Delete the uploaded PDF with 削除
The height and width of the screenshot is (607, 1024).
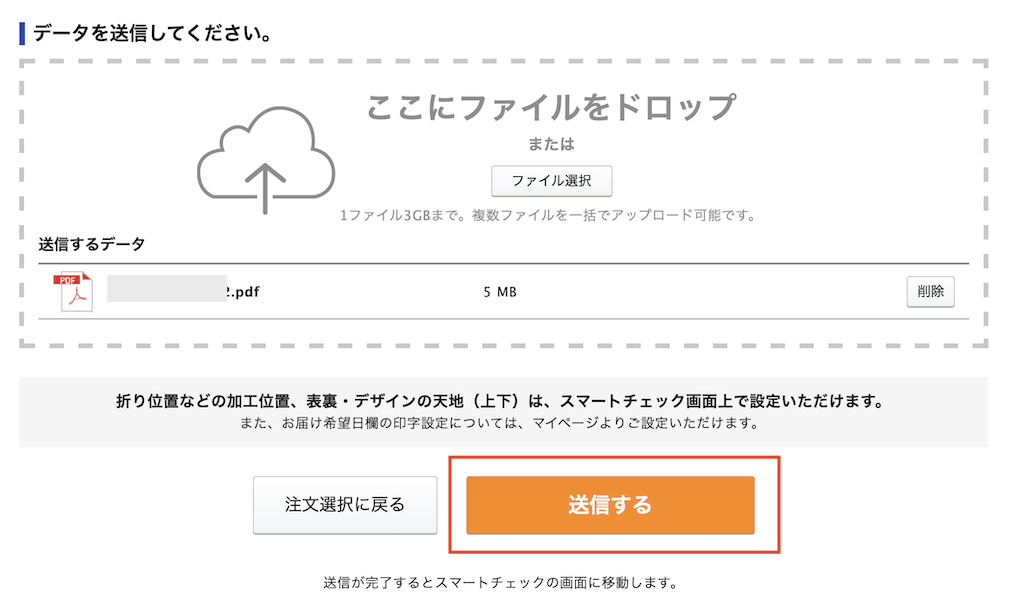930,292
